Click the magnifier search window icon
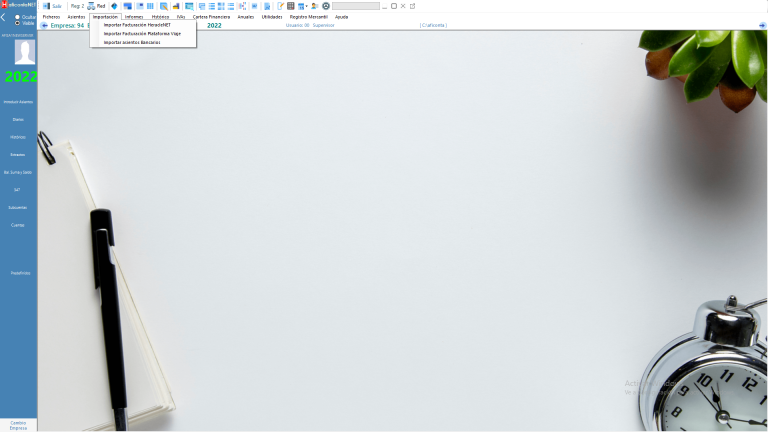This screenshot has height=432, width=768. pos(164,6)
